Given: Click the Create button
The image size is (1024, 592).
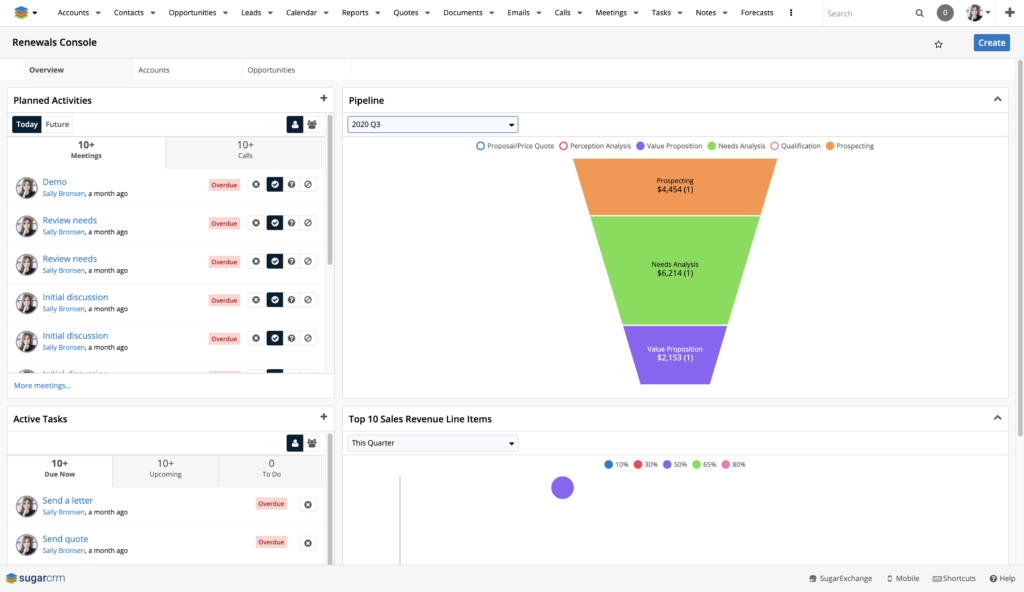Looking at the screenshot, I should pos(991,43).
